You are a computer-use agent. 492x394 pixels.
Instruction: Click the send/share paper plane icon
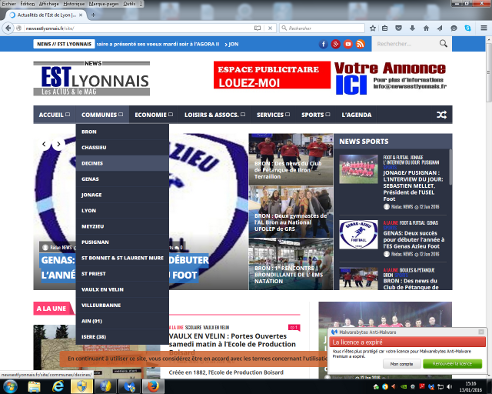tap(440, 28)
